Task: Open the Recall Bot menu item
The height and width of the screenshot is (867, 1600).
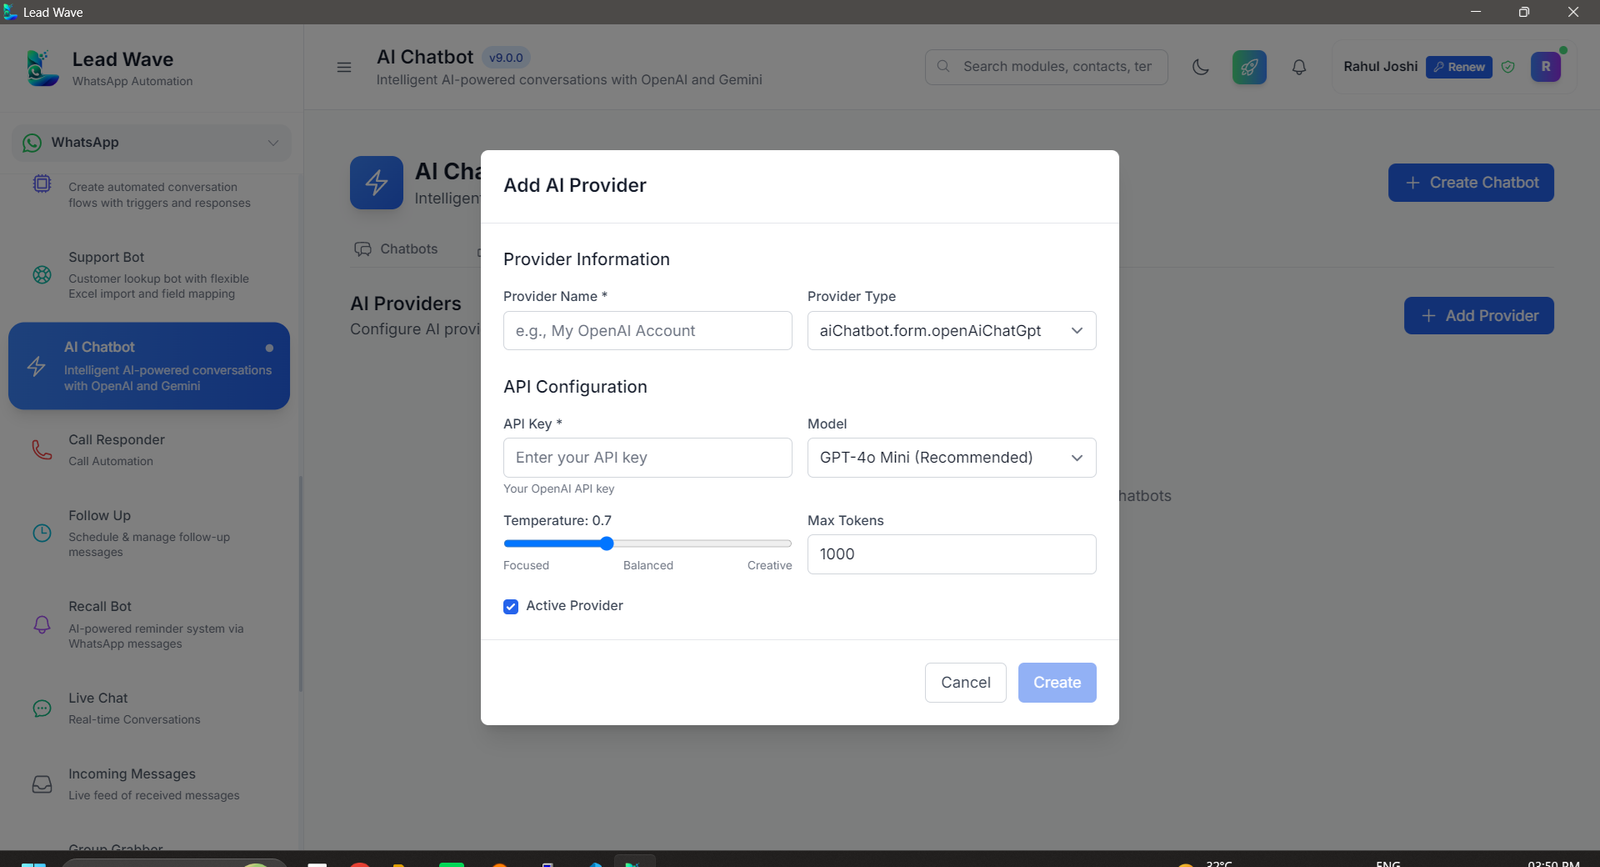Action: 150,625
